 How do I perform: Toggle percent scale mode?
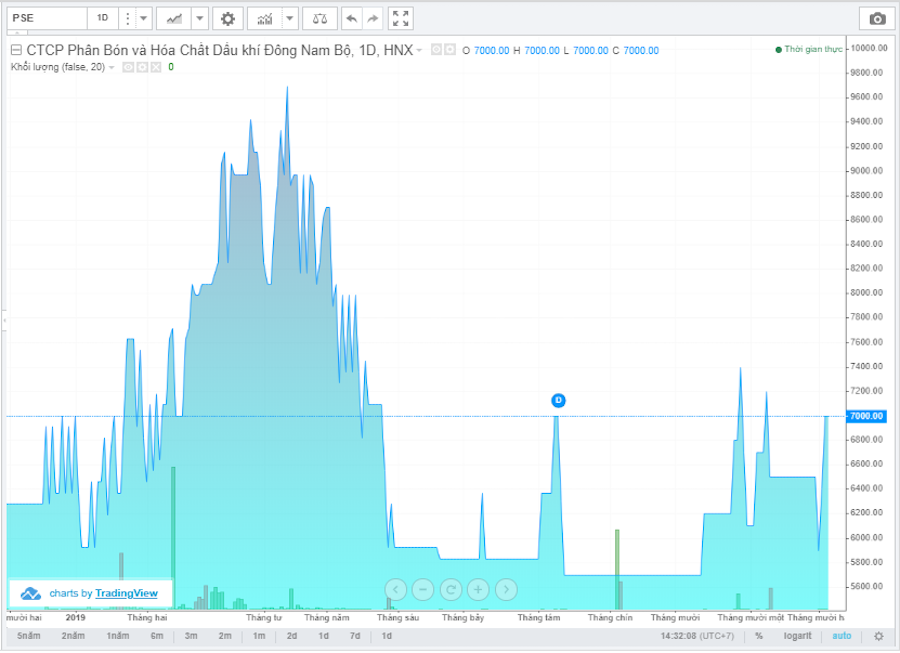pos(759,636)
